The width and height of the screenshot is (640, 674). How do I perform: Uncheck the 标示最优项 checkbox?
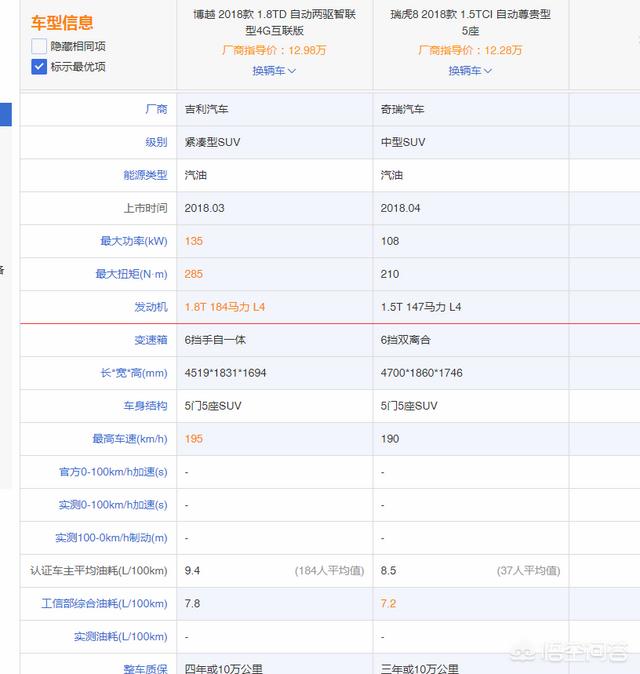click(x=39, y=67)
